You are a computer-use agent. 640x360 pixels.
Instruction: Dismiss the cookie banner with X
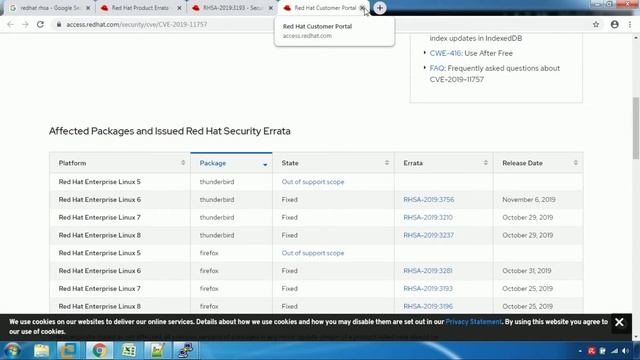[x=619, y=322]
